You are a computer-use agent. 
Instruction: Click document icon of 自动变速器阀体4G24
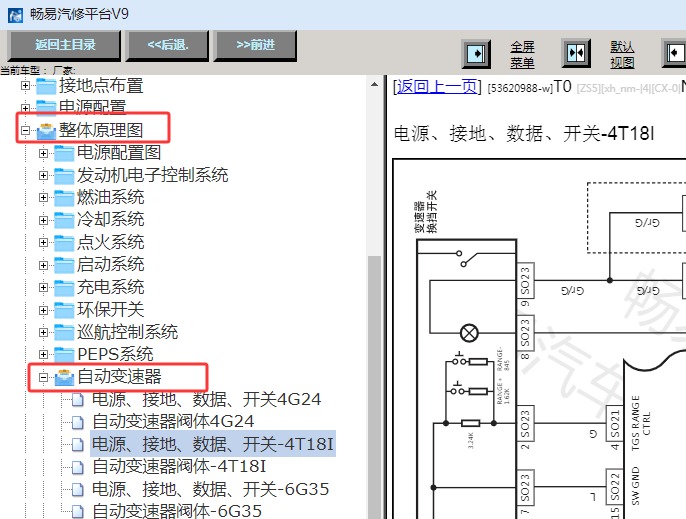click(x=77, y=422)
